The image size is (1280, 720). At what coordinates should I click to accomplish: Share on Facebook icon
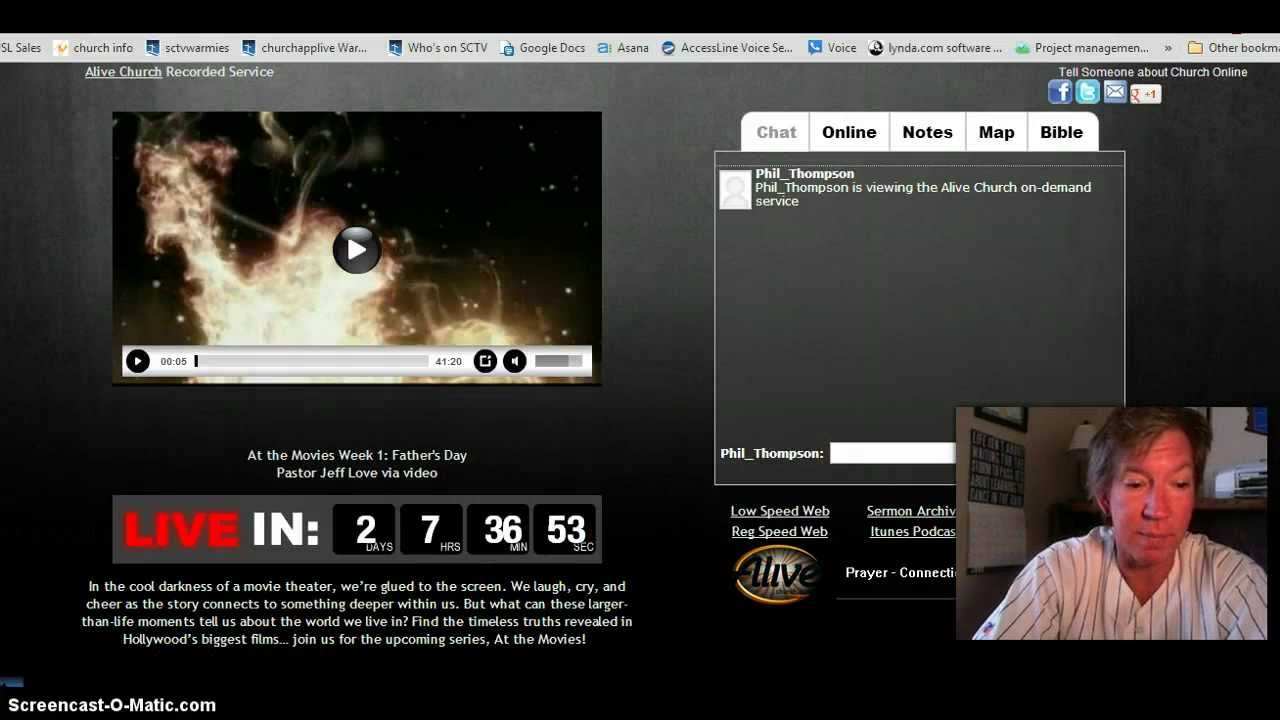(x=1060, y=93)
